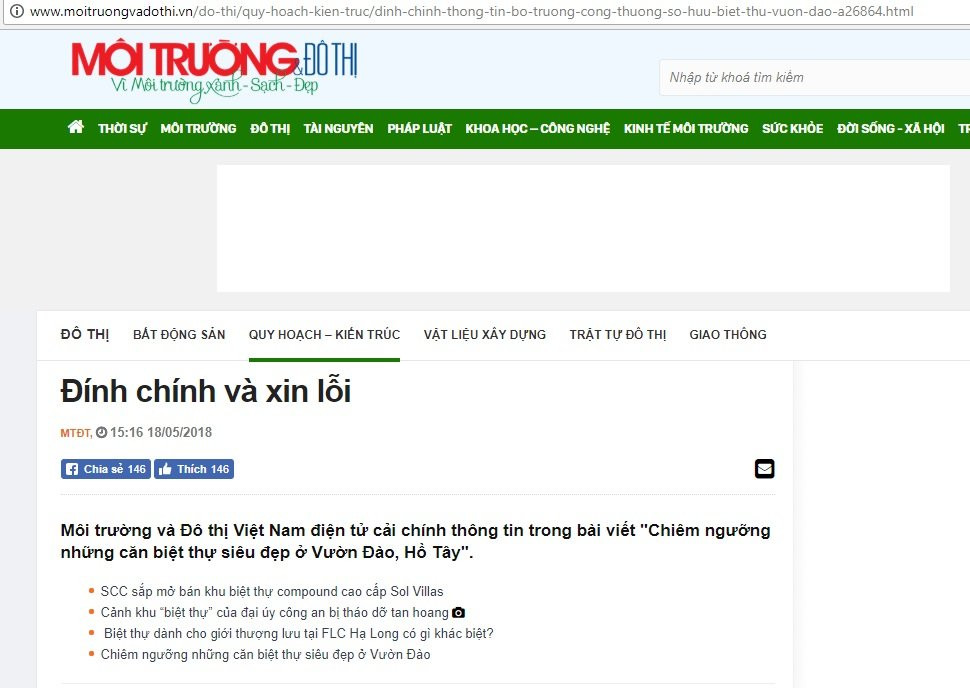Open the SỨC KHỎE menu item
The height and width of the screenshot is (688, 970).
(x=792, y=129)
